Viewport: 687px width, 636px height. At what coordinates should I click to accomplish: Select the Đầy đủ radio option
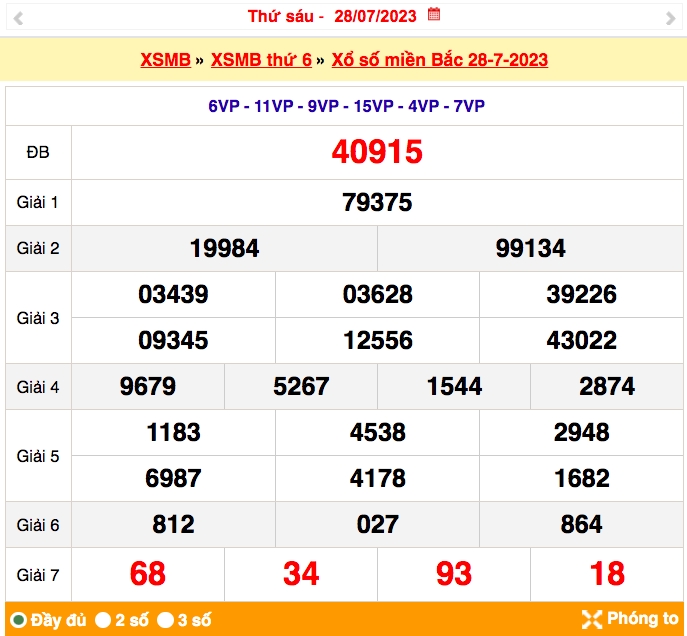[18, 620]
